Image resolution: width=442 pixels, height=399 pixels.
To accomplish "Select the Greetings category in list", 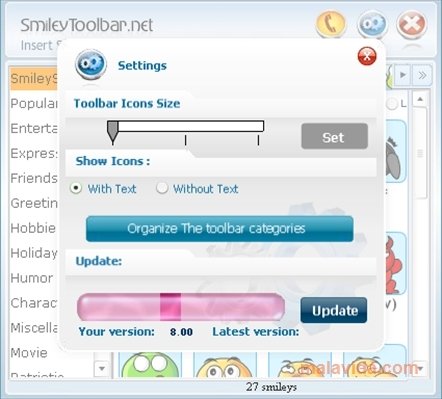I will 34,203.
